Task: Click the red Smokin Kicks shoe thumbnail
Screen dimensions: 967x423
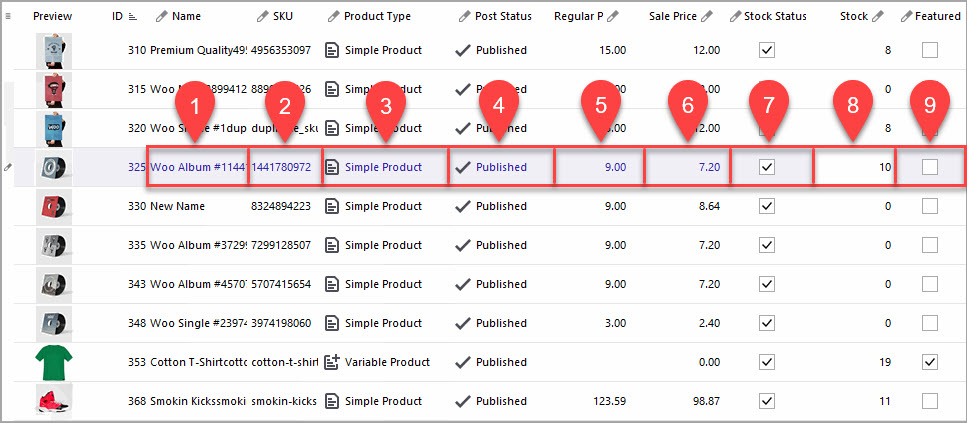Action: click(x=53, y=402)
